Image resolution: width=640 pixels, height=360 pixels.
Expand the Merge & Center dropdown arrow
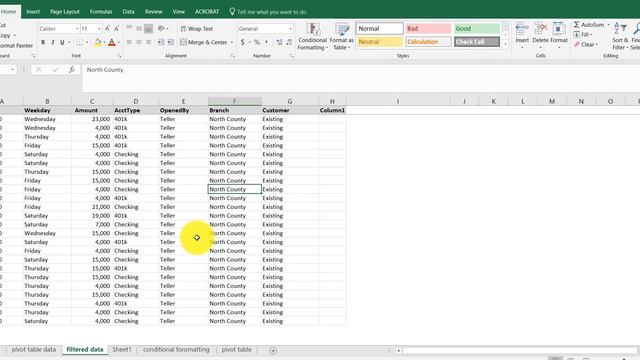click(232, 42)
